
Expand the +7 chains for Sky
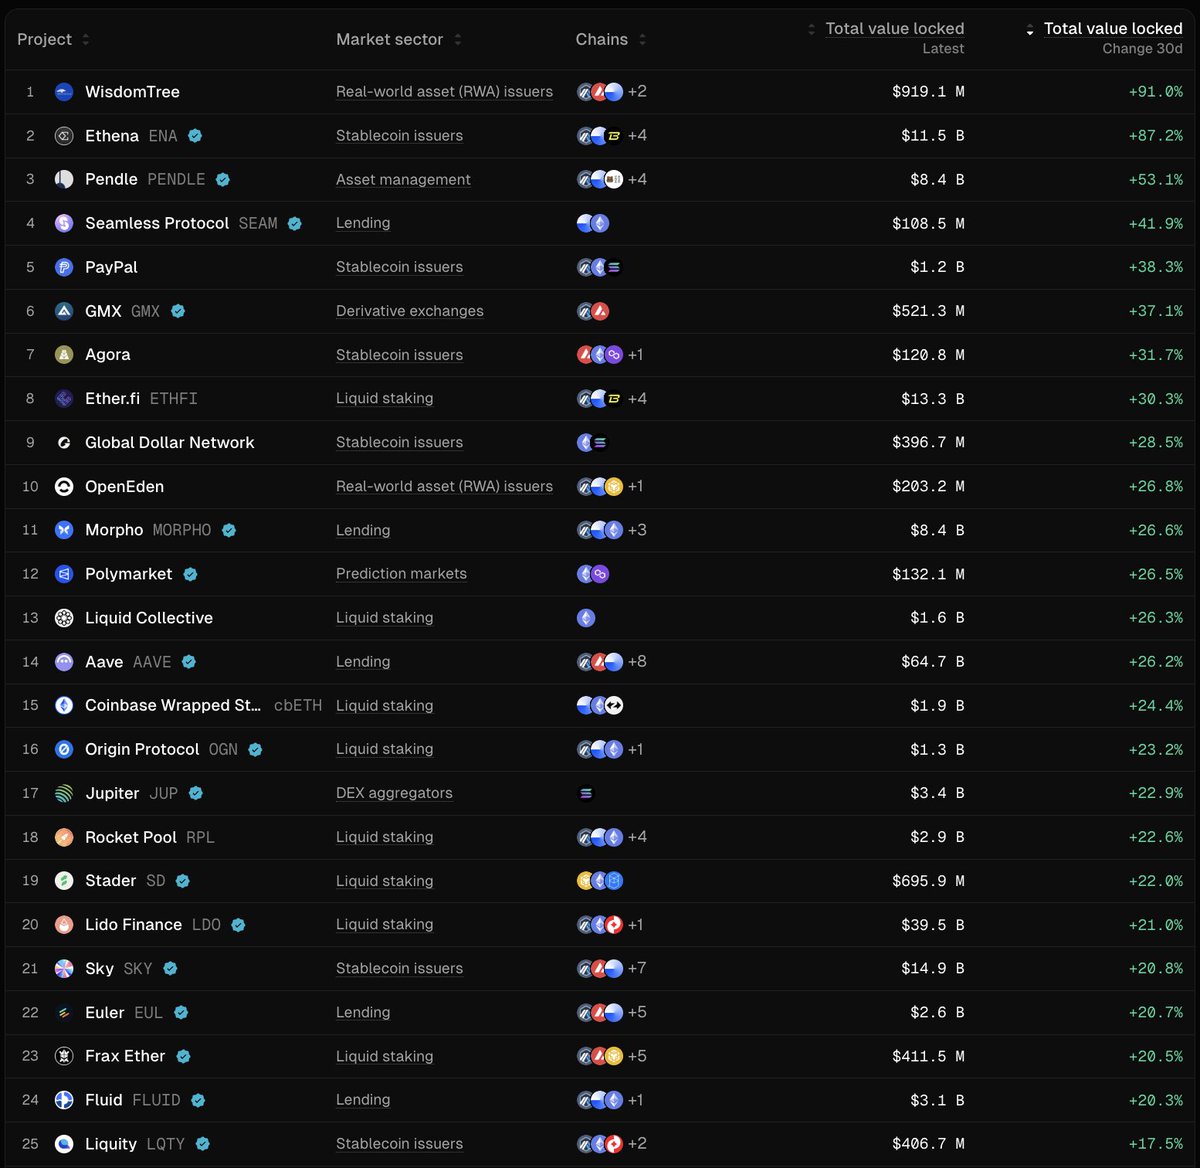(637, 968)
